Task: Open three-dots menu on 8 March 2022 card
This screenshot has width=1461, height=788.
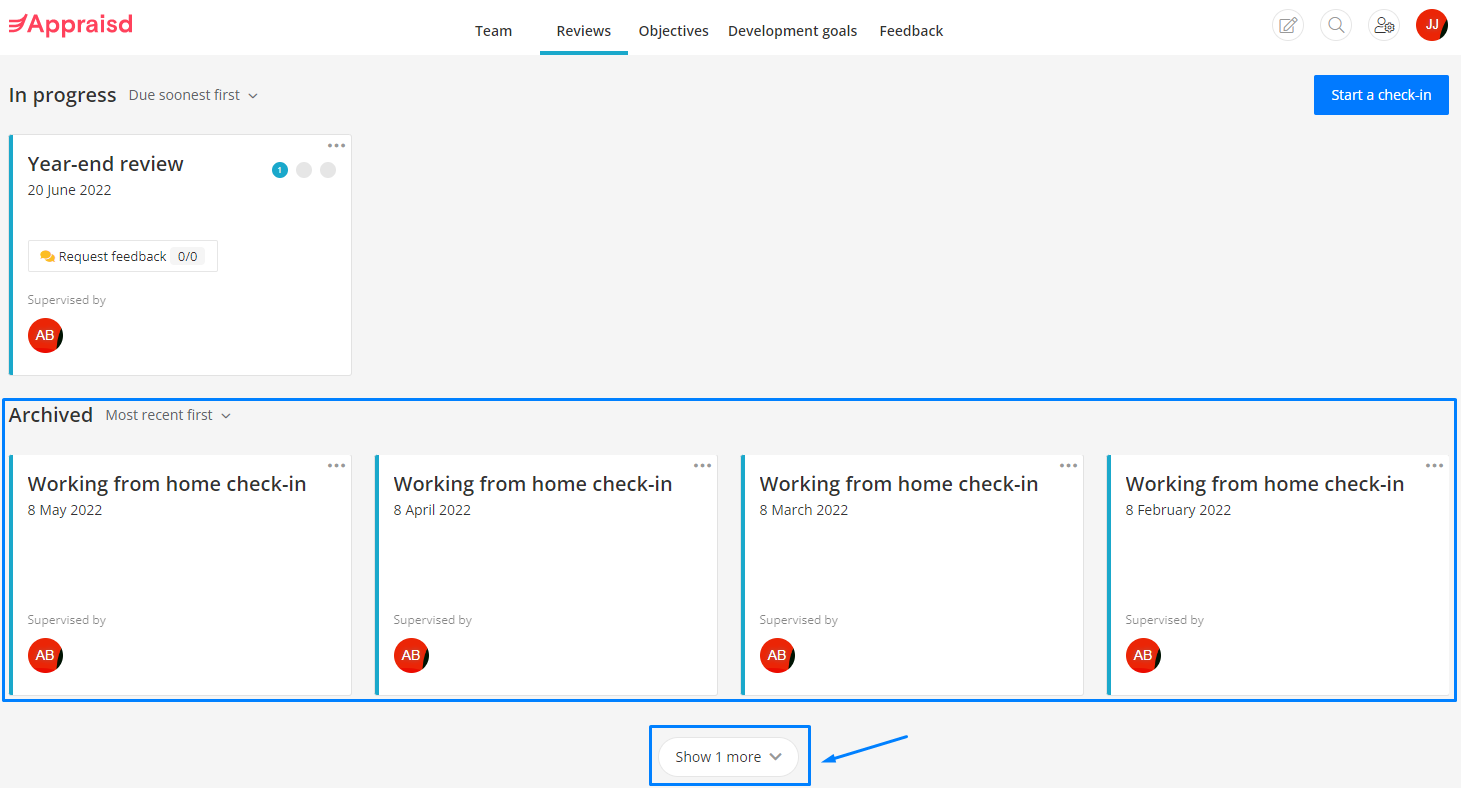Action: coord(1068,466)
